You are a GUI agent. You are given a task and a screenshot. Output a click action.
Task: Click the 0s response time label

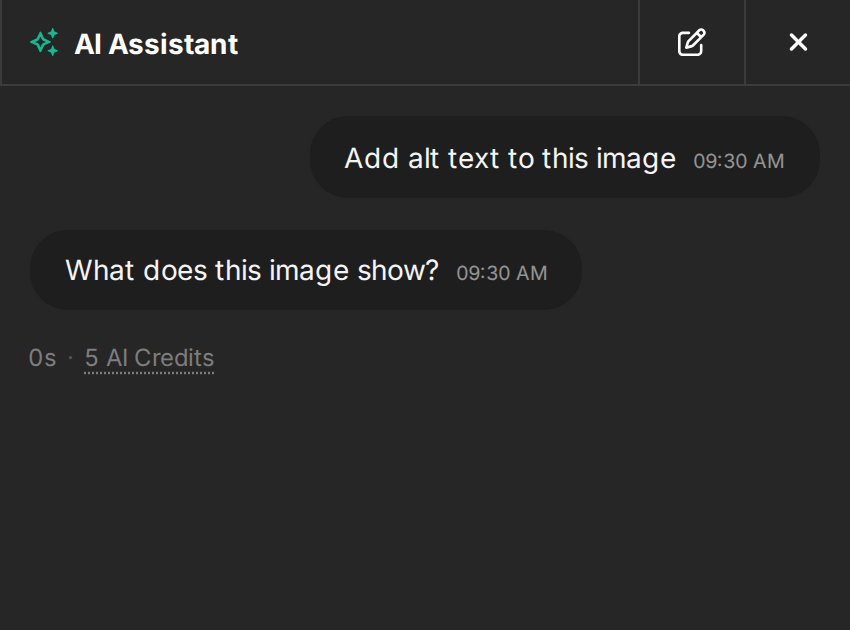(x=42, y=358)
